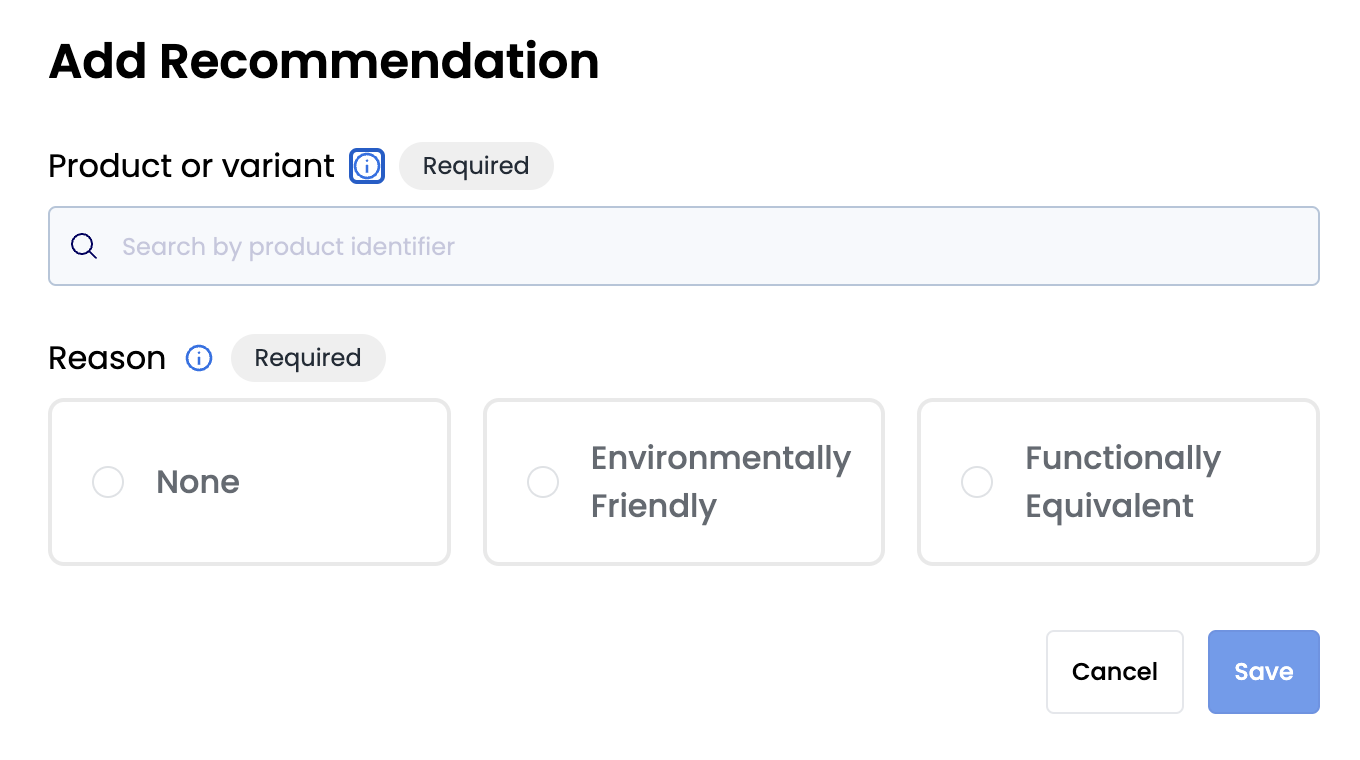This screenshot has width=1360, height=760.
Task: Click the info icon next to Reason
Action: 199,358
